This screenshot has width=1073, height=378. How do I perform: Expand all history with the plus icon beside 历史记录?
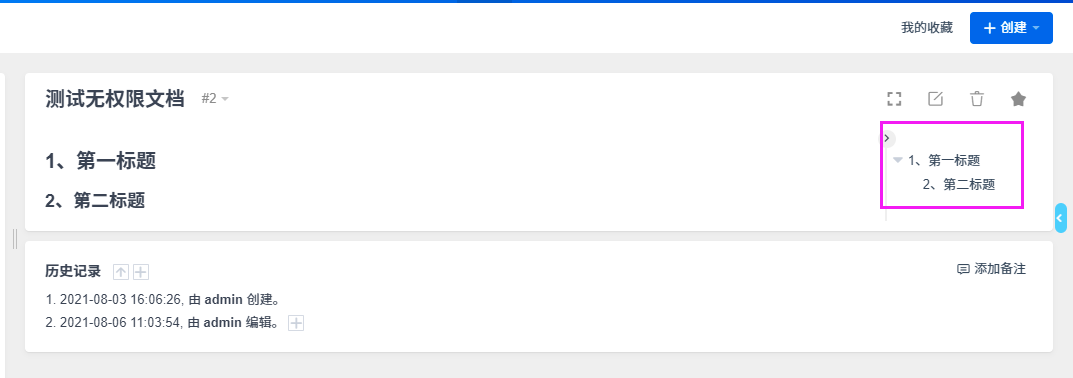tap(140, 272)
